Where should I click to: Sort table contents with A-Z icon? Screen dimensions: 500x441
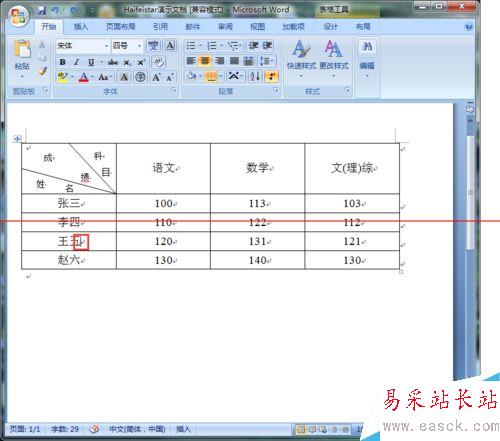[255, 77]
